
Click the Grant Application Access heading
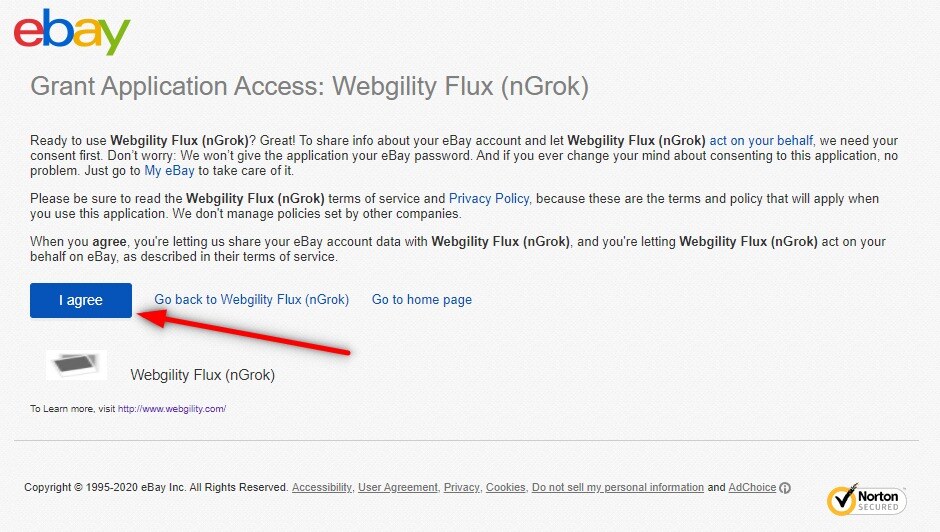point(309,86)
